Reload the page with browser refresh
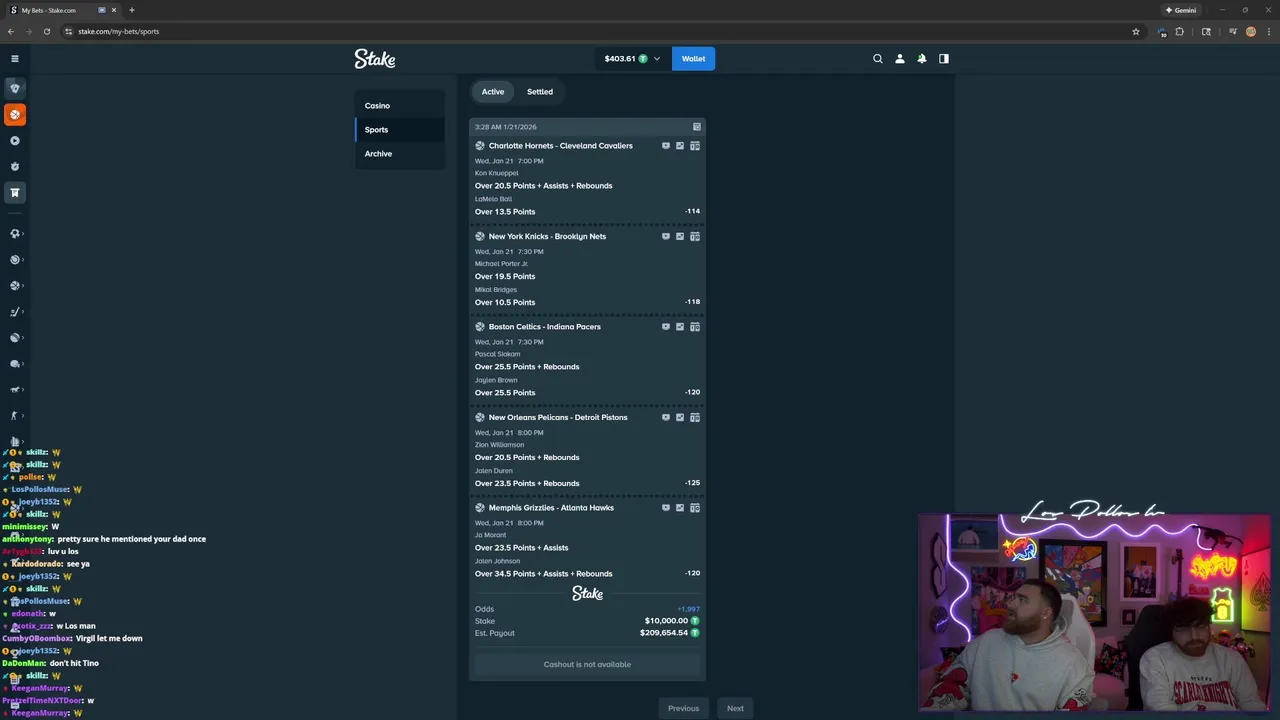 click(x=46, y=31)
